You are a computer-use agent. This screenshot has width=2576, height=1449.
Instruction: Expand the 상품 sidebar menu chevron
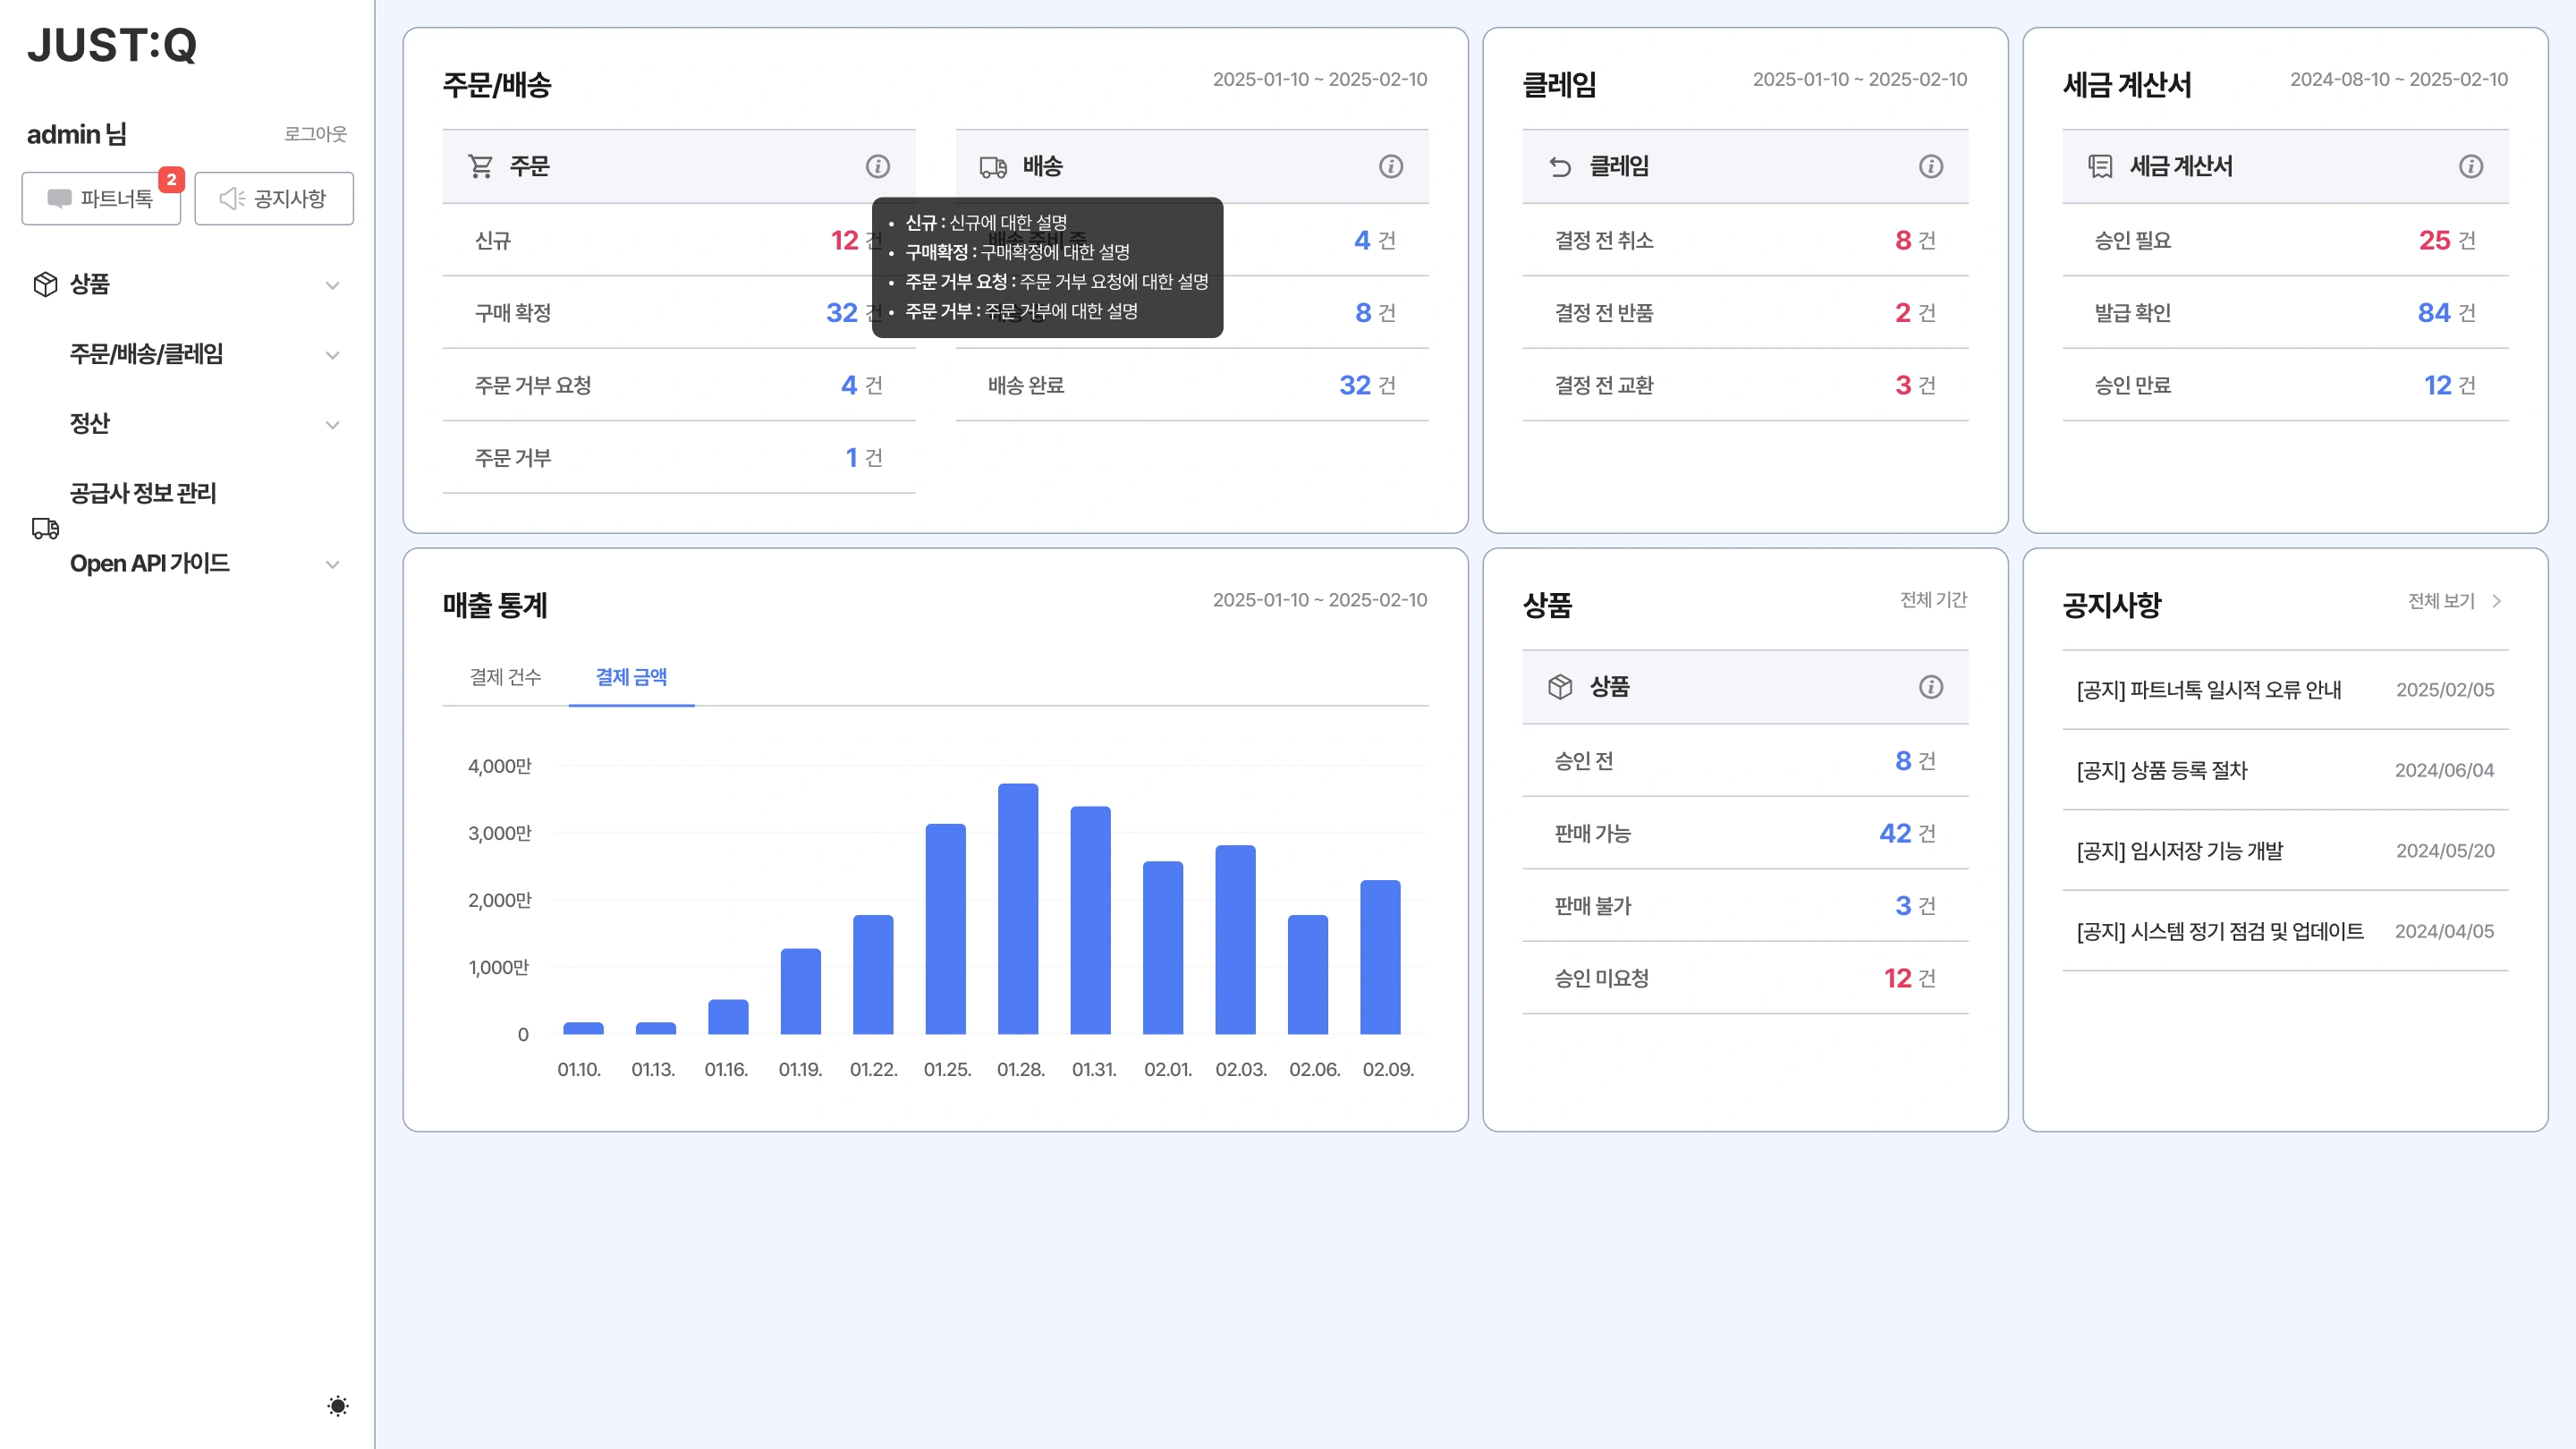332,285
